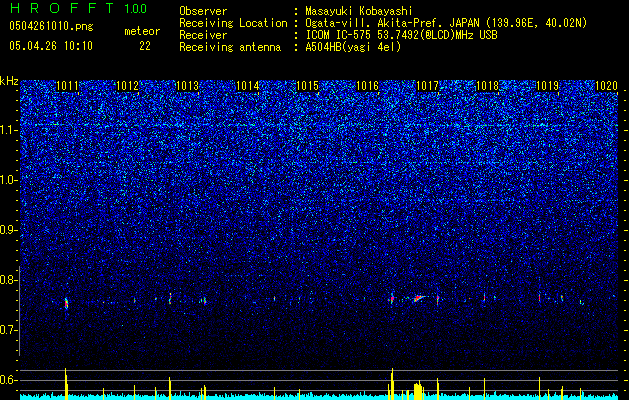629x400 pixels.
Task: Click the tall yellow intensity spike just before 1011
Action: (66, 384)
